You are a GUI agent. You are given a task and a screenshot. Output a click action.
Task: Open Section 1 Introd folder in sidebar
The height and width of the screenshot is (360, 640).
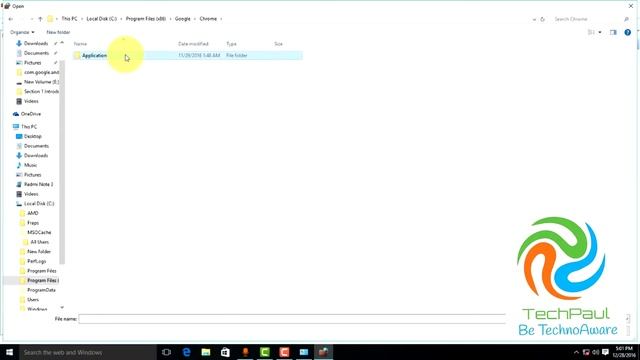point(41,91)
